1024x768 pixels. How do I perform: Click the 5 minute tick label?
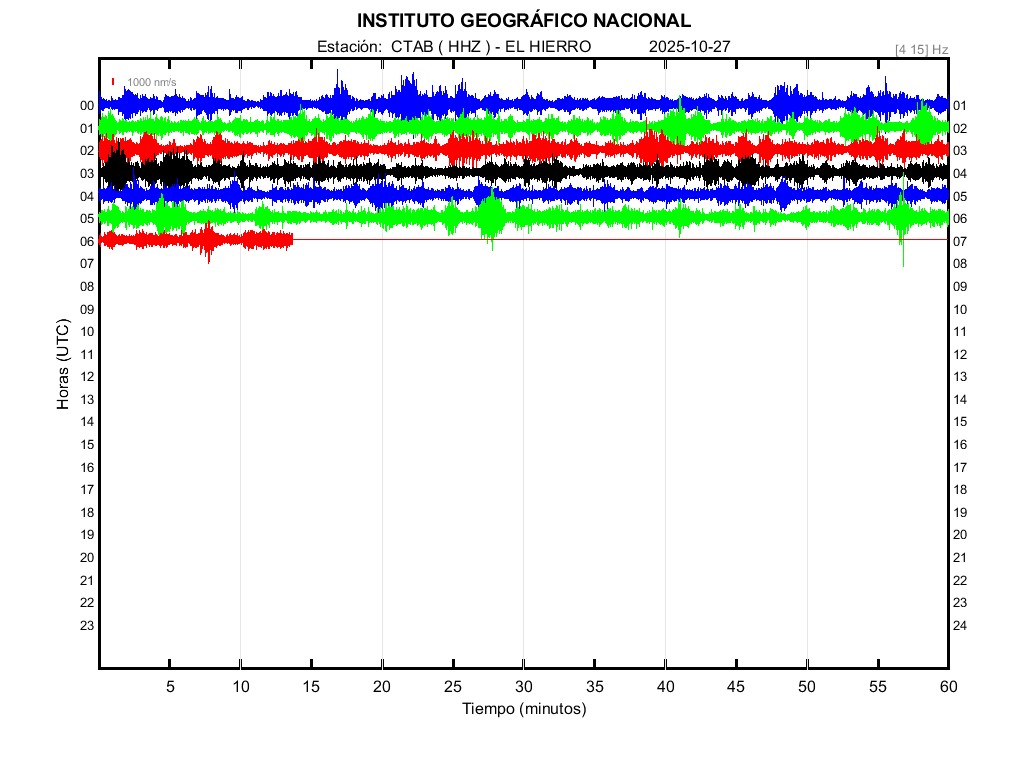point(170,687)
